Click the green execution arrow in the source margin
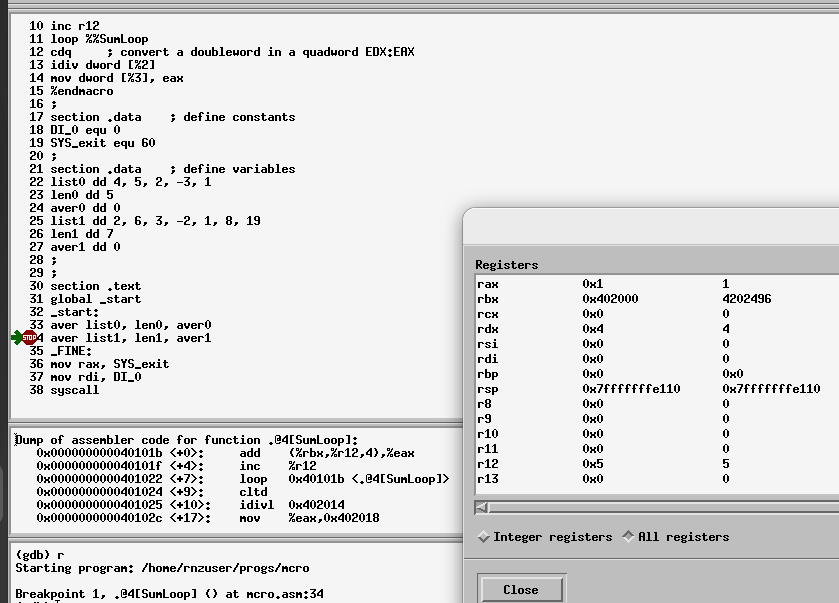 pyautogui.click(x=16, y=338)
